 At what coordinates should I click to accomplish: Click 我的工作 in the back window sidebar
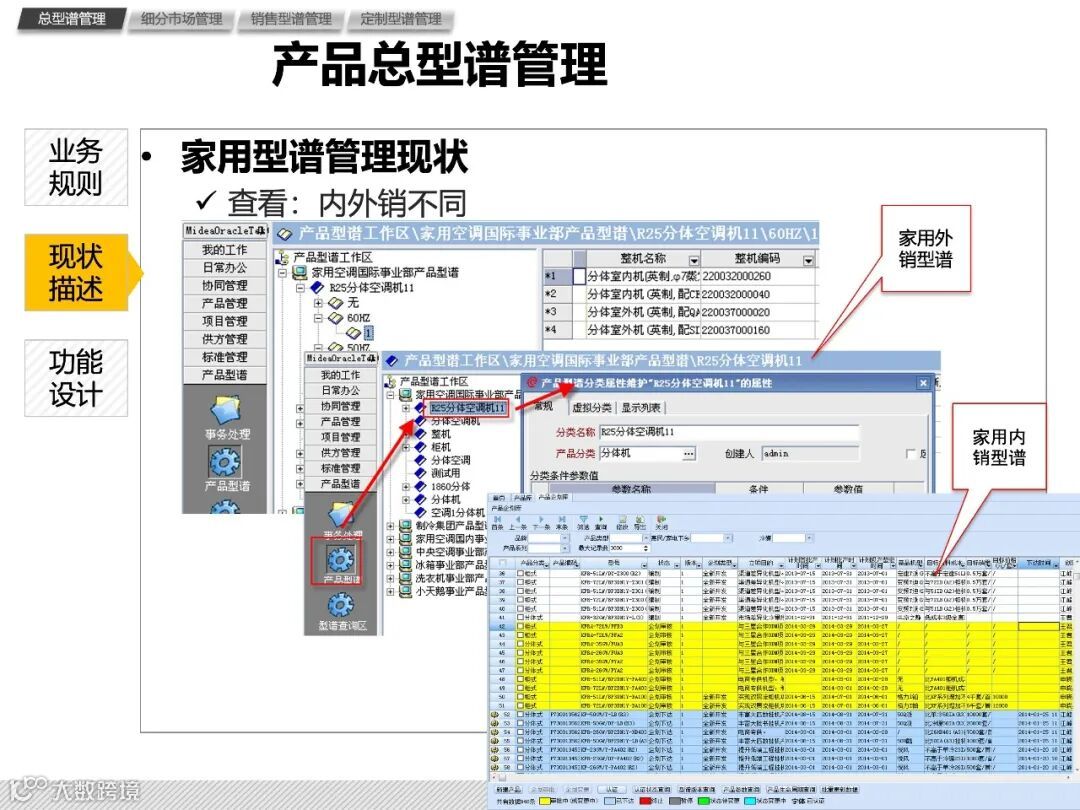[x=225, y=249]
